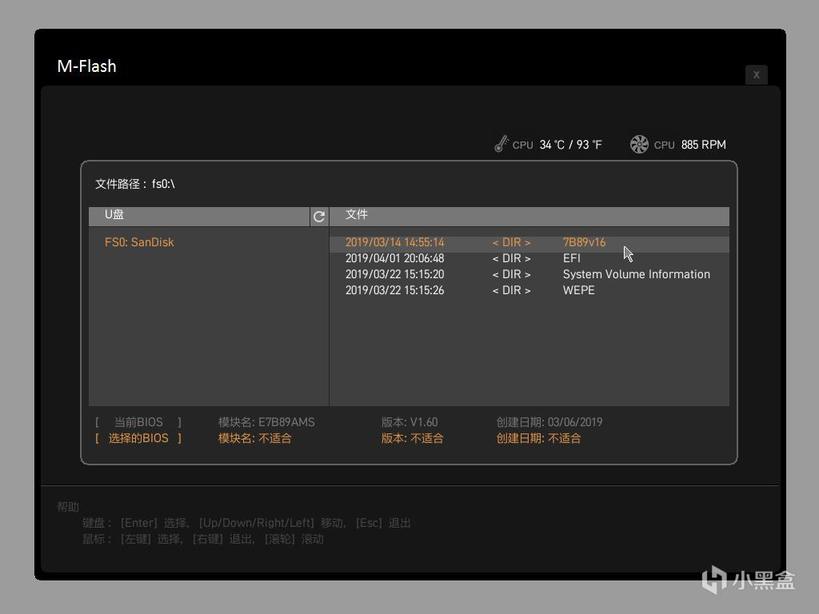Open the 7B89v16 folder

(x=584, y=243)
